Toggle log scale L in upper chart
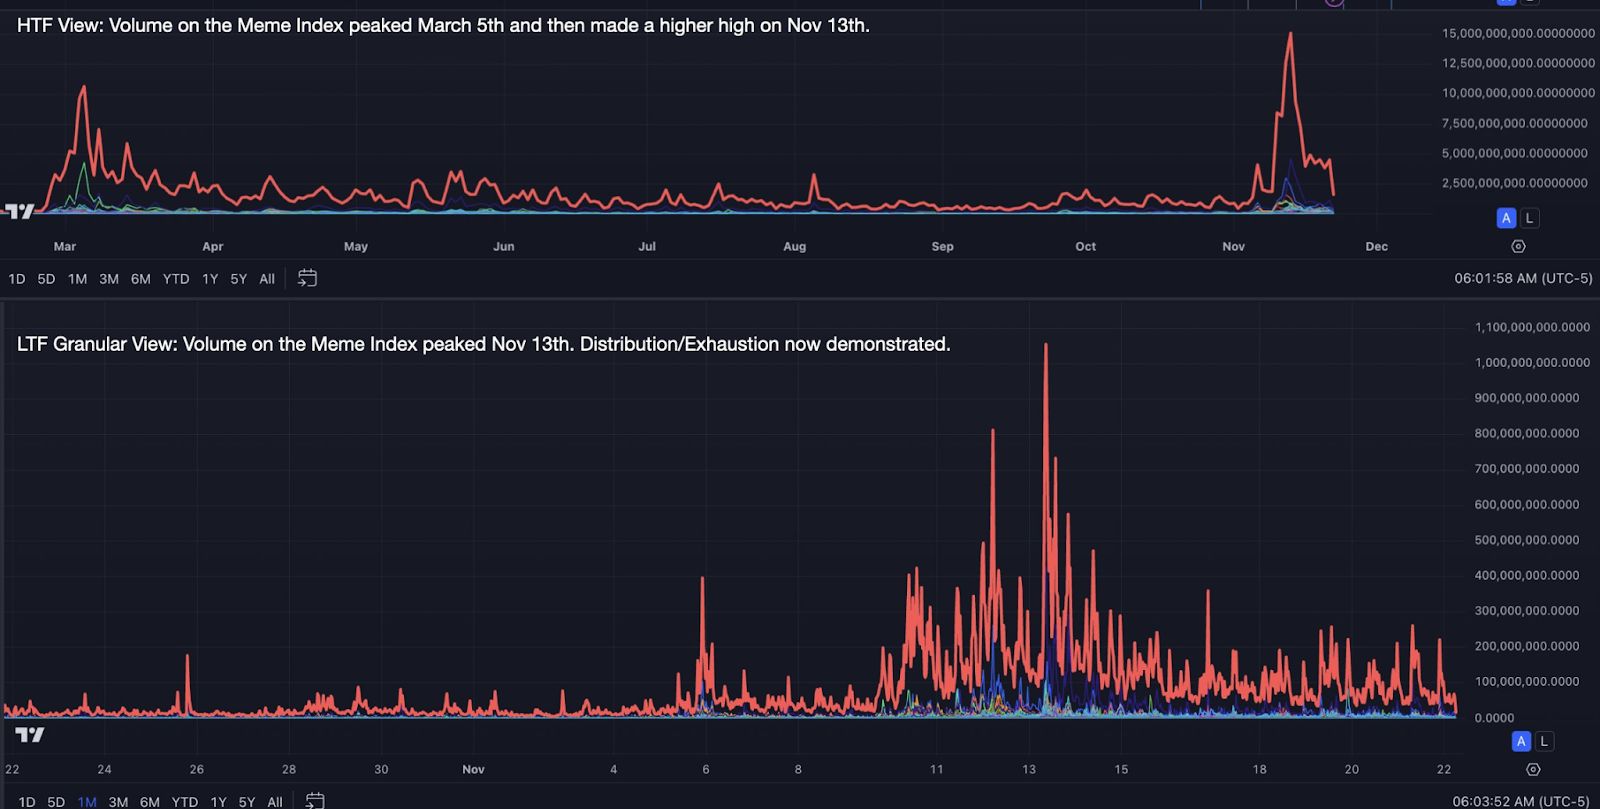Viewport: 1600px width, 809px height. pos(1529,218)
